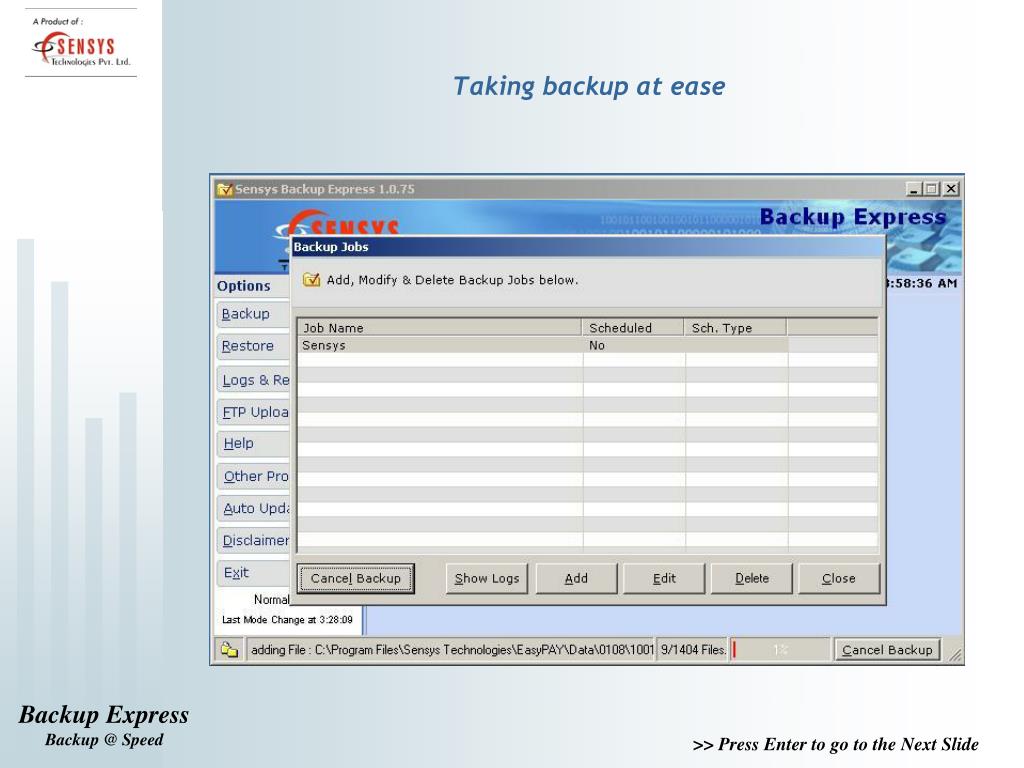Screen dimensions: 1024x768
Task: Click the folder icon in the status bar
Action: click(x=229, y=650)
